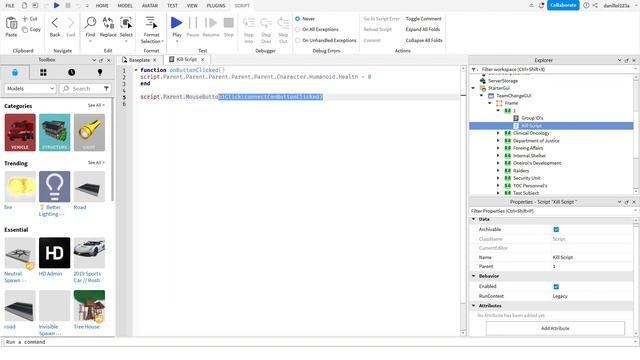Click the Add Attribute button

pyautogui.click(x=555, y=328)
